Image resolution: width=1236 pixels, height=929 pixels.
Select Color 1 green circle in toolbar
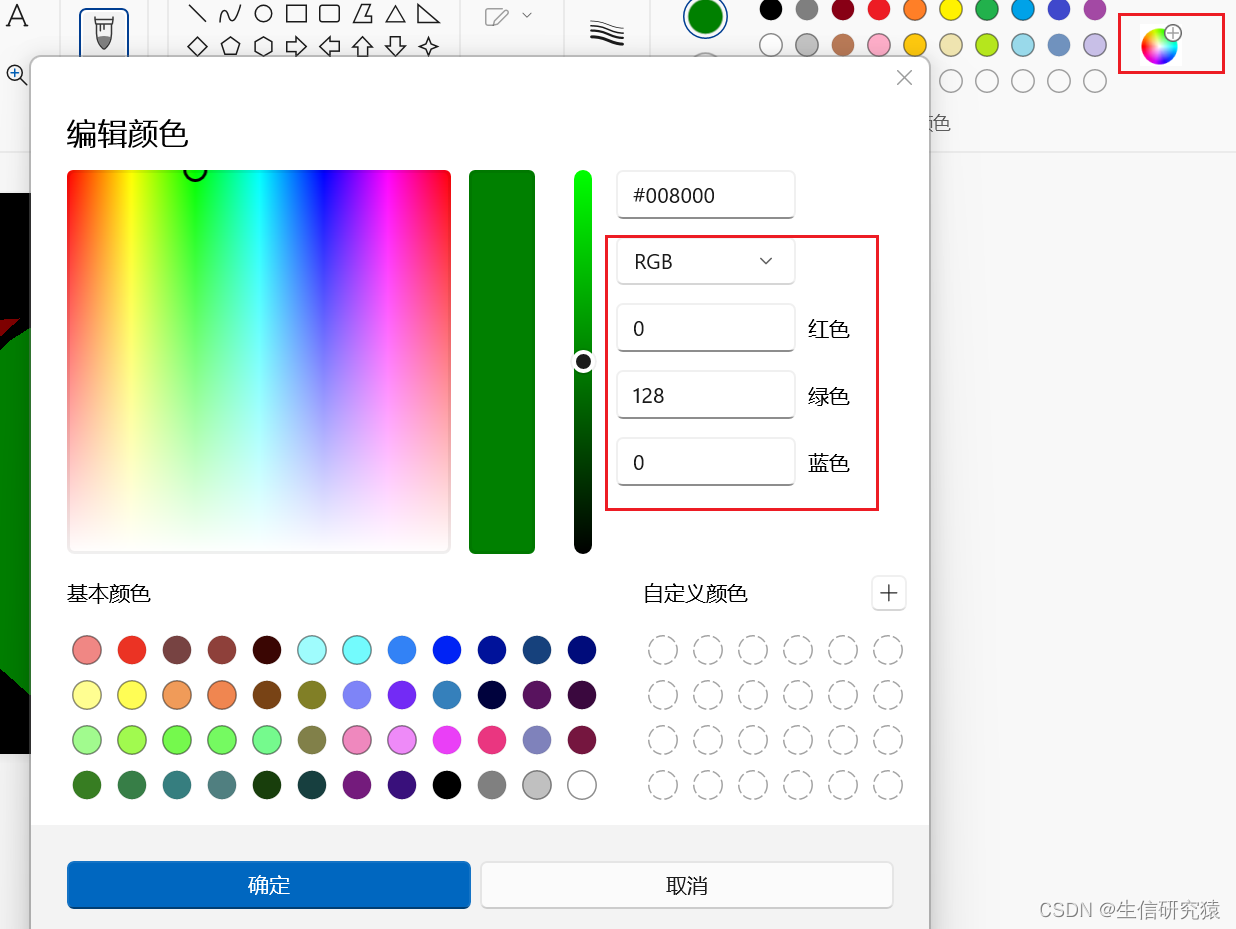click(705, 16)
